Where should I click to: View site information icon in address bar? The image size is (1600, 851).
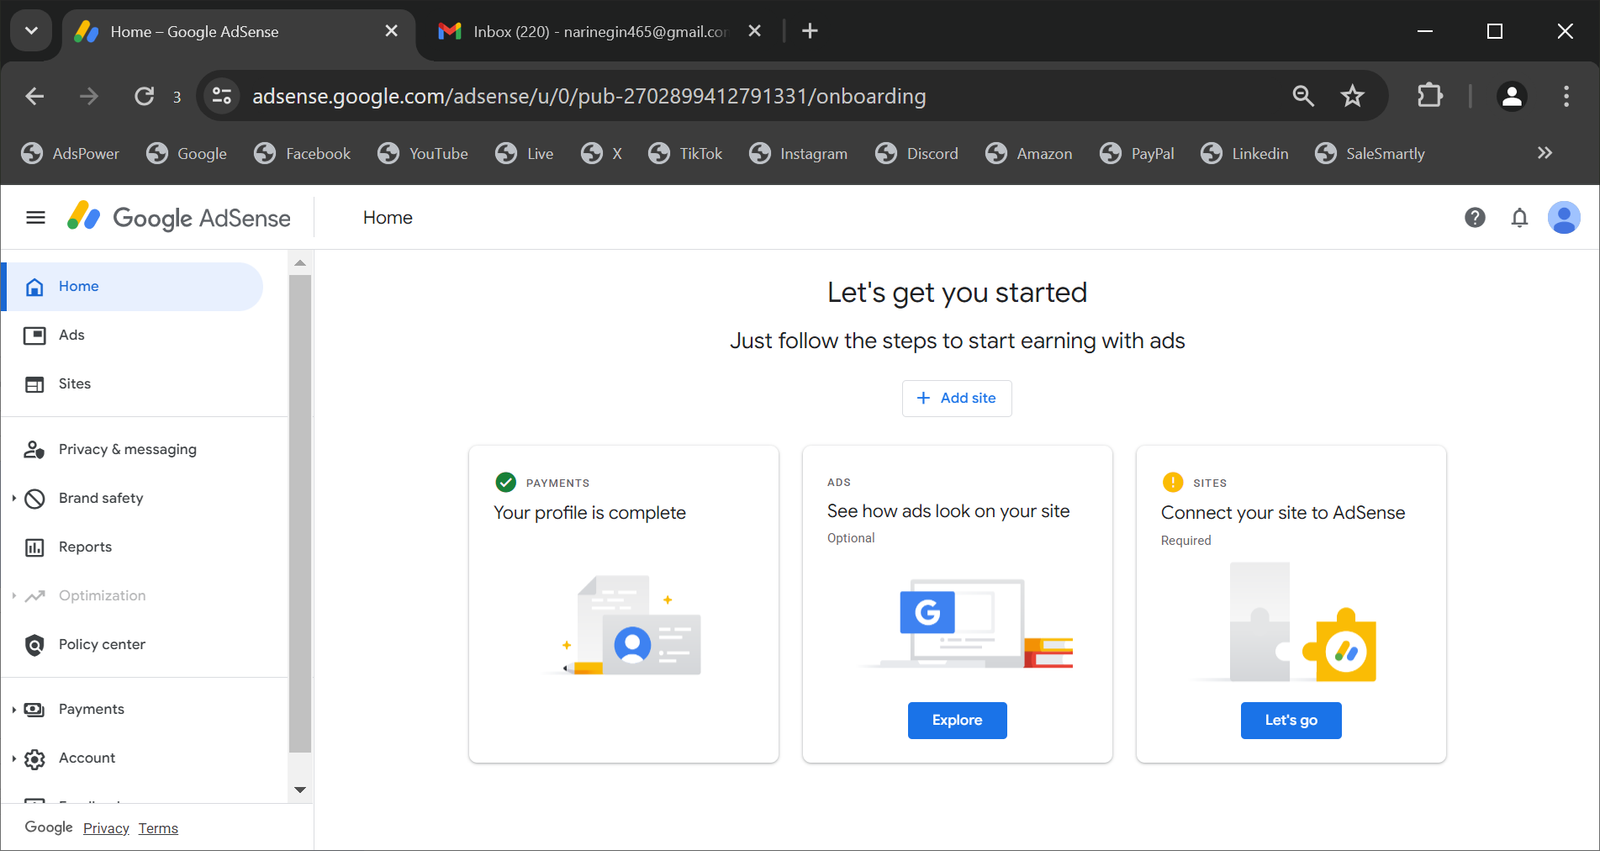pyautogui.click(x=222, y=96)
